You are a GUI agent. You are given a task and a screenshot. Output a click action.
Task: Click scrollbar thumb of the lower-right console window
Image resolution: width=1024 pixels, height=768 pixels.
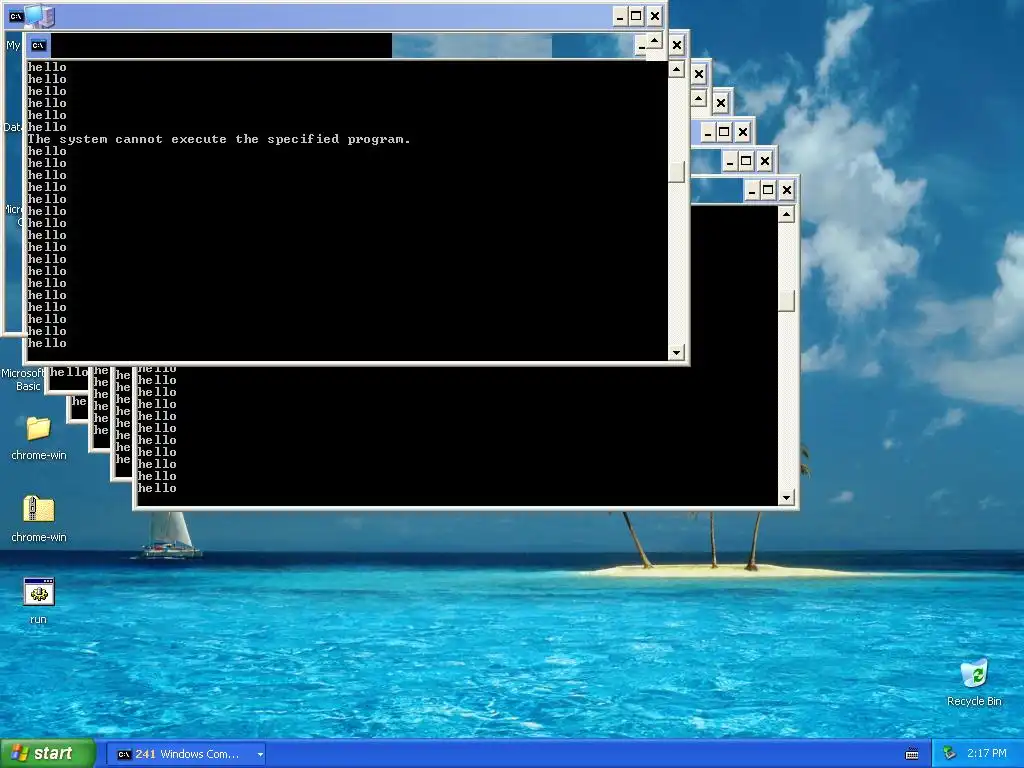click(786, 300)
